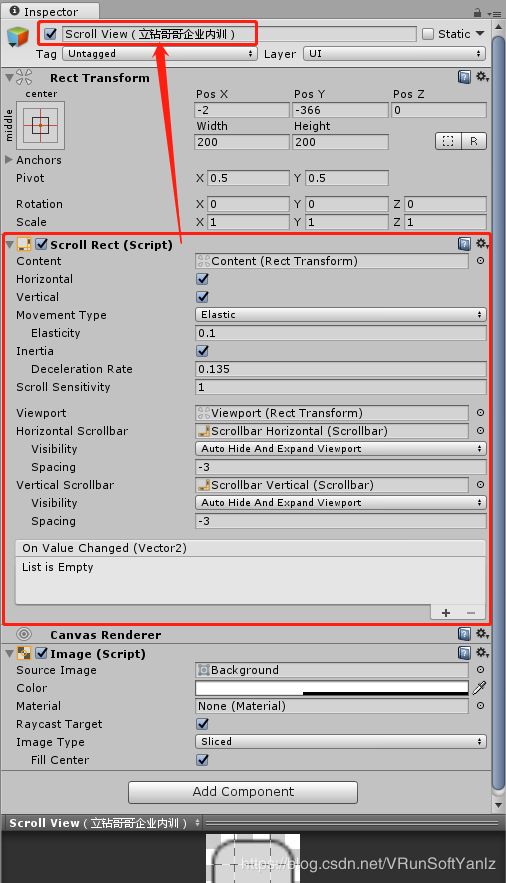Click the Height field
Viewport: 506px width, 883px height.
[x=341, y=142]
